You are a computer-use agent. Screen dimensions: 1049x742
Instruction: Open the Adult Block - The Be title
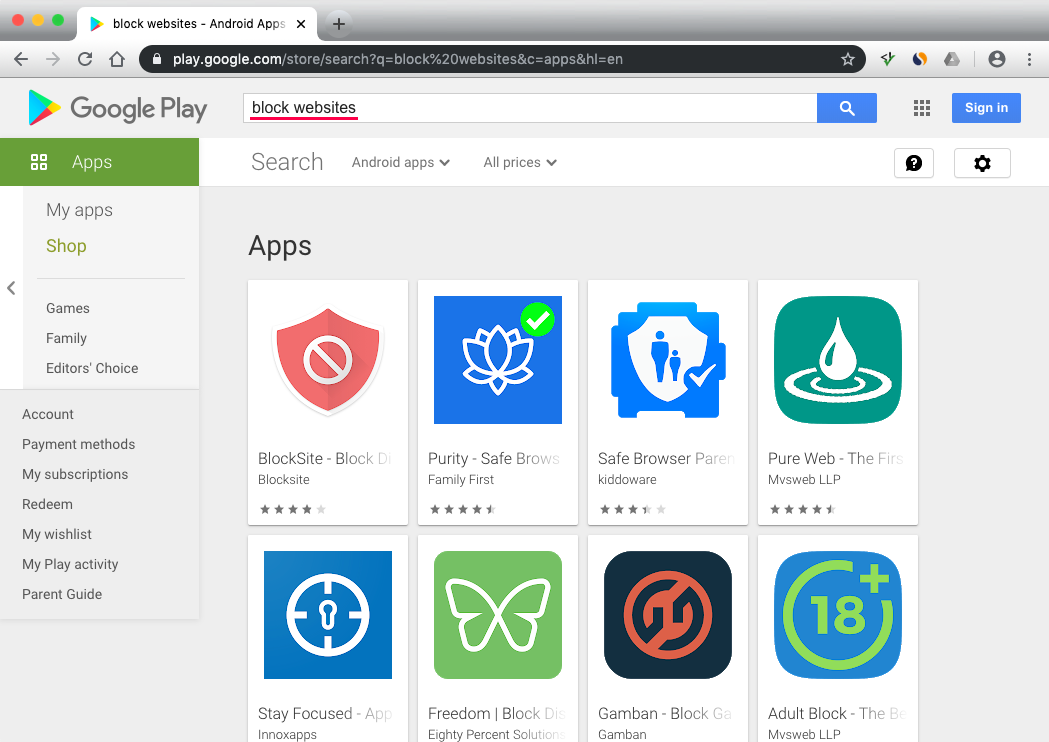click(836, 713)
